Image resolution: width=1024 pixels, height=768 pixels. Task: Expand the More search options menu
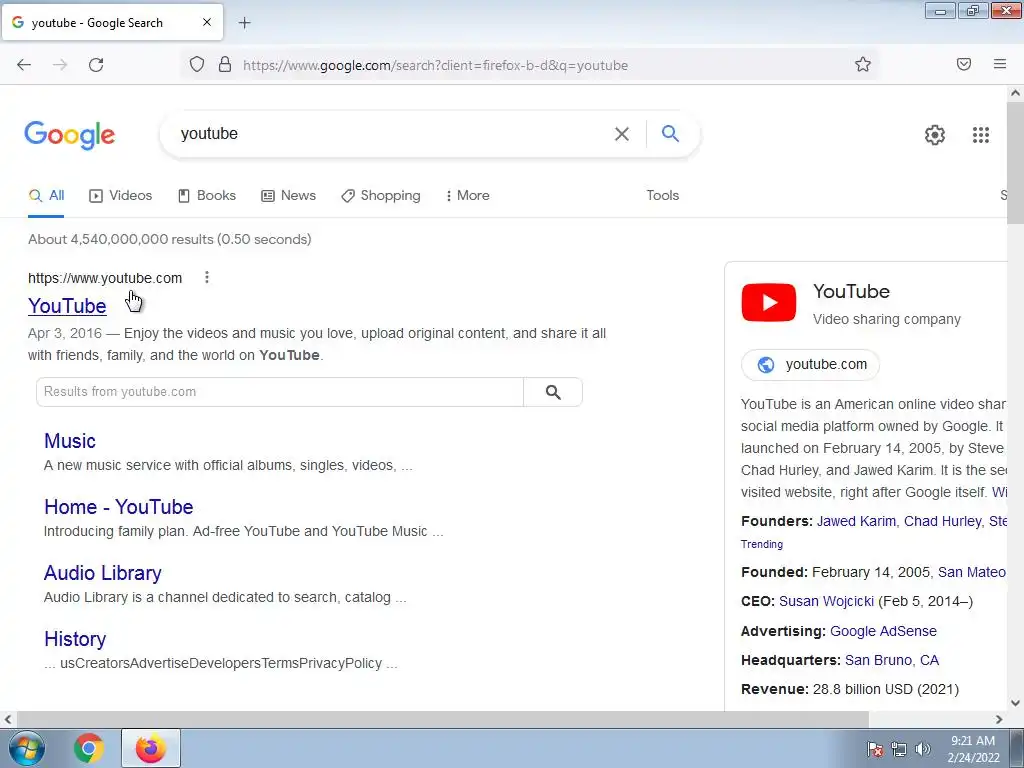tap(468, 196)
